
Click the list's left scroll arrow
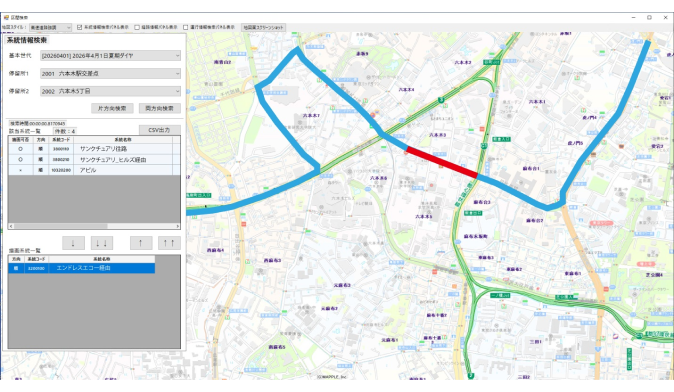click(x=11, y=226)
